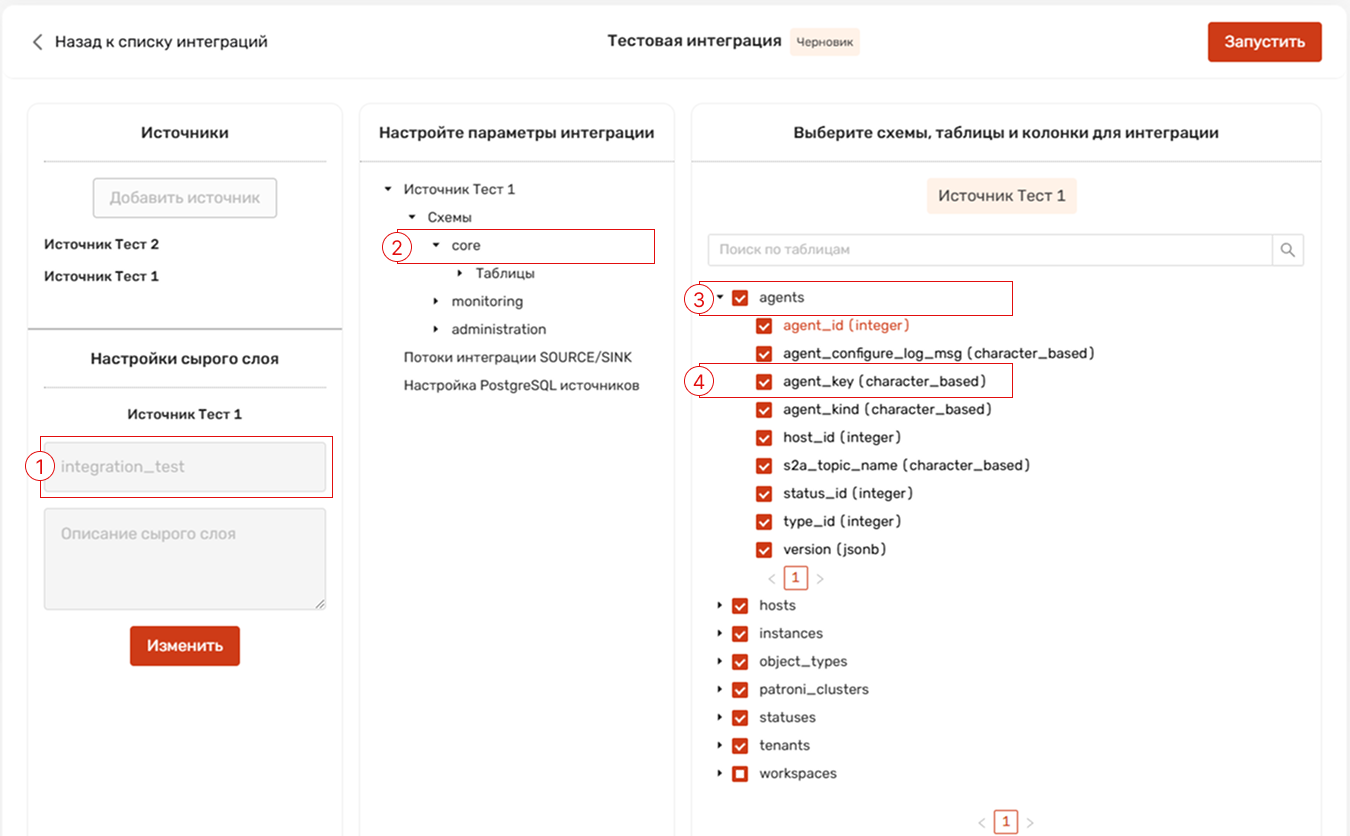Expand the monitoring schema node
The image size is (1350, 836).
click(x=436, y=301)
